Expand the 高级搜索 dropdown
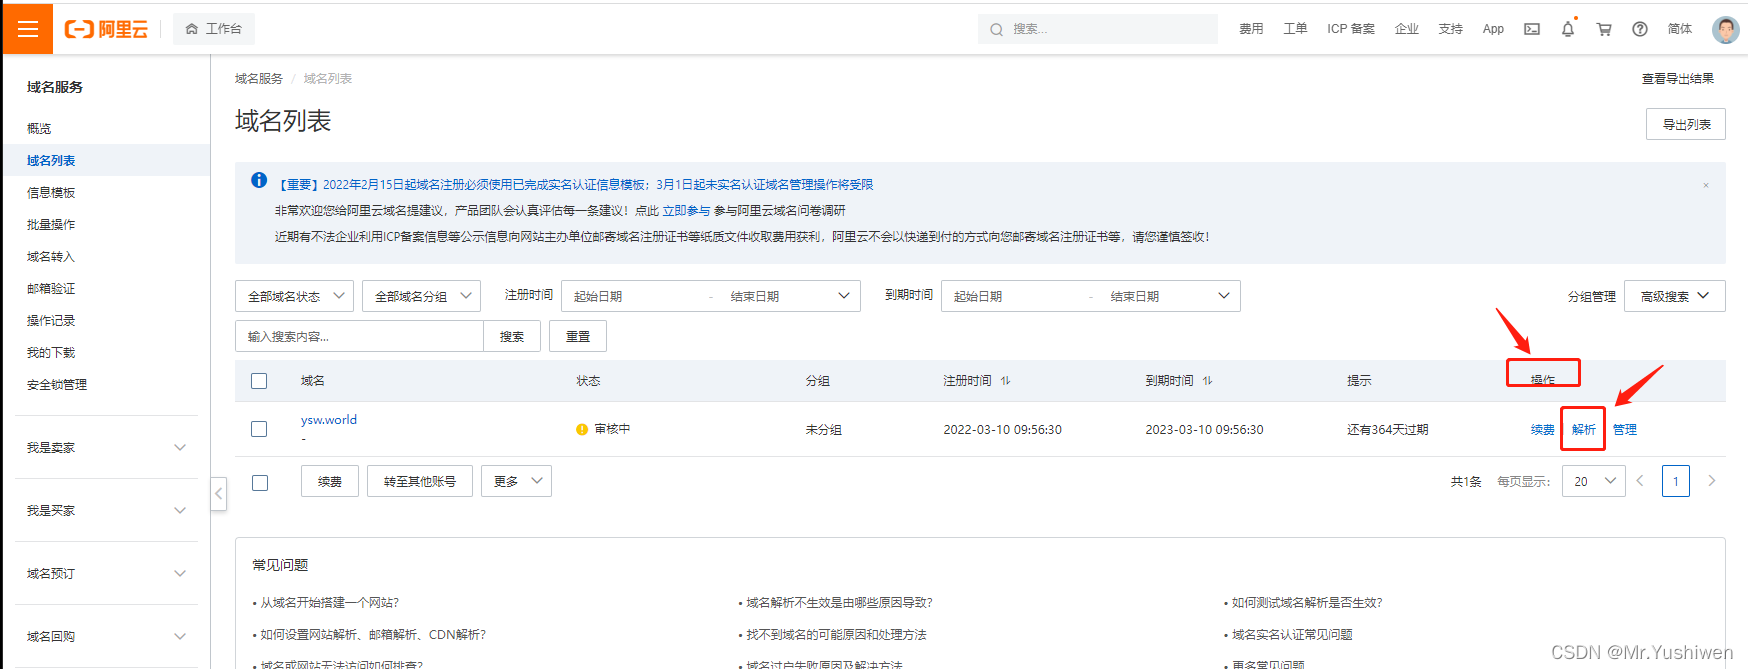The height and width of the screenshot is (669, 1748). tap(1674, 296)
